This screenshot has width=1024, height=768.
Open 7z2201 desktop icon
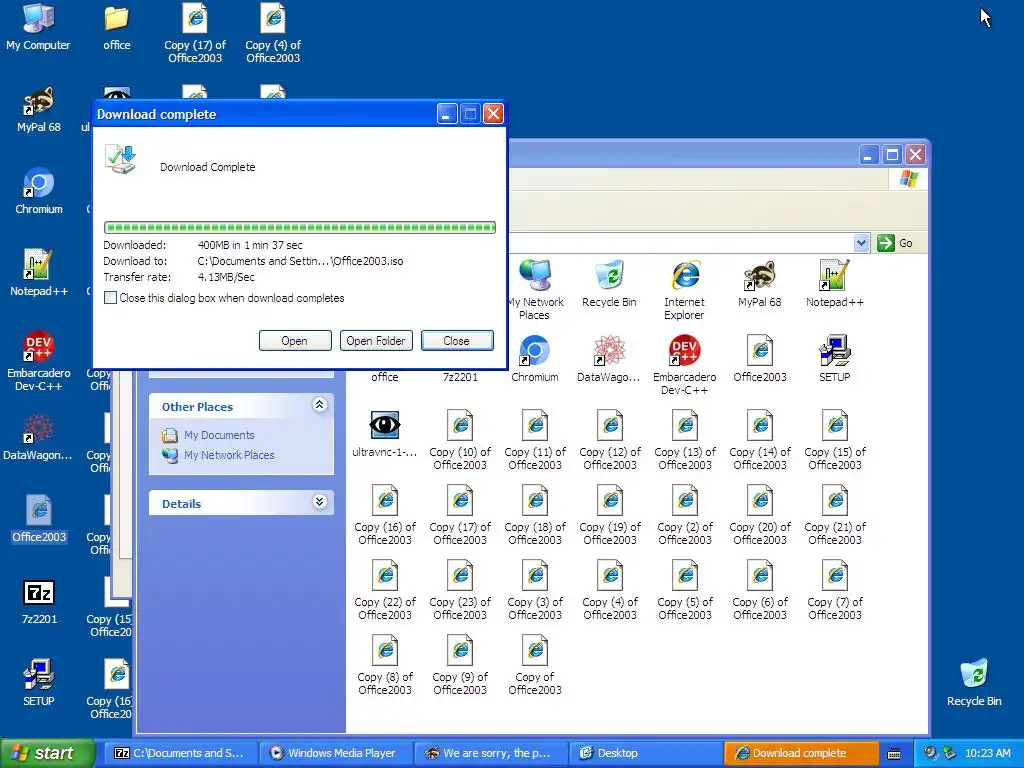click(x=39, y=601)
